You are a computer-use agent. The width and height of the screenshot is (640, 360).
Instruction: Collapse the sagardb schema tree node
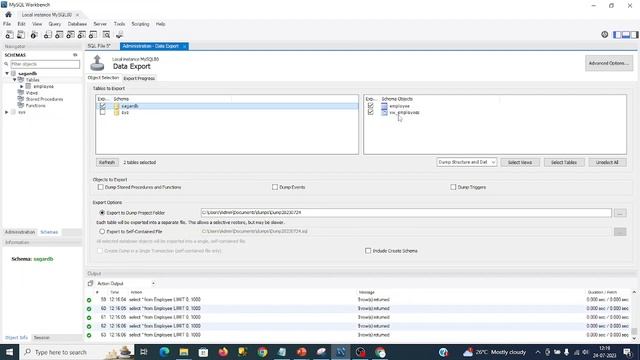7,73
